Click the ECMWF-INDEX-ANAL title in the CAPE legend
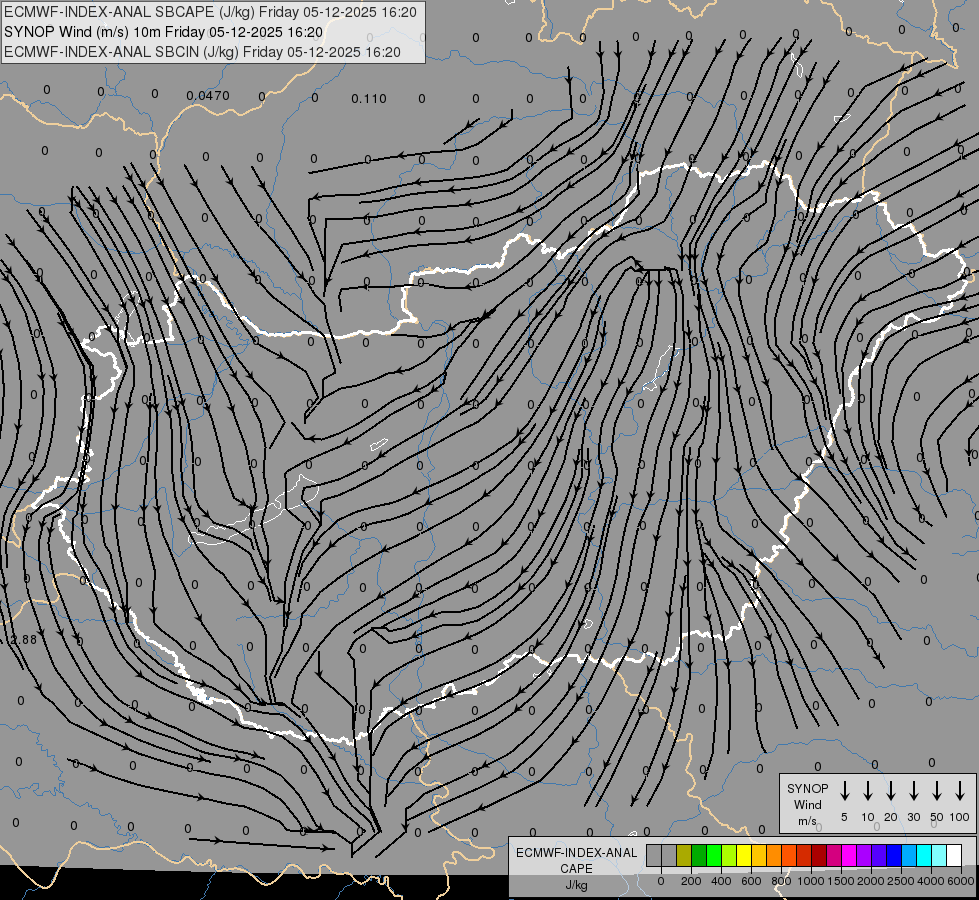 pyautogui.click(x=576, y=853)
